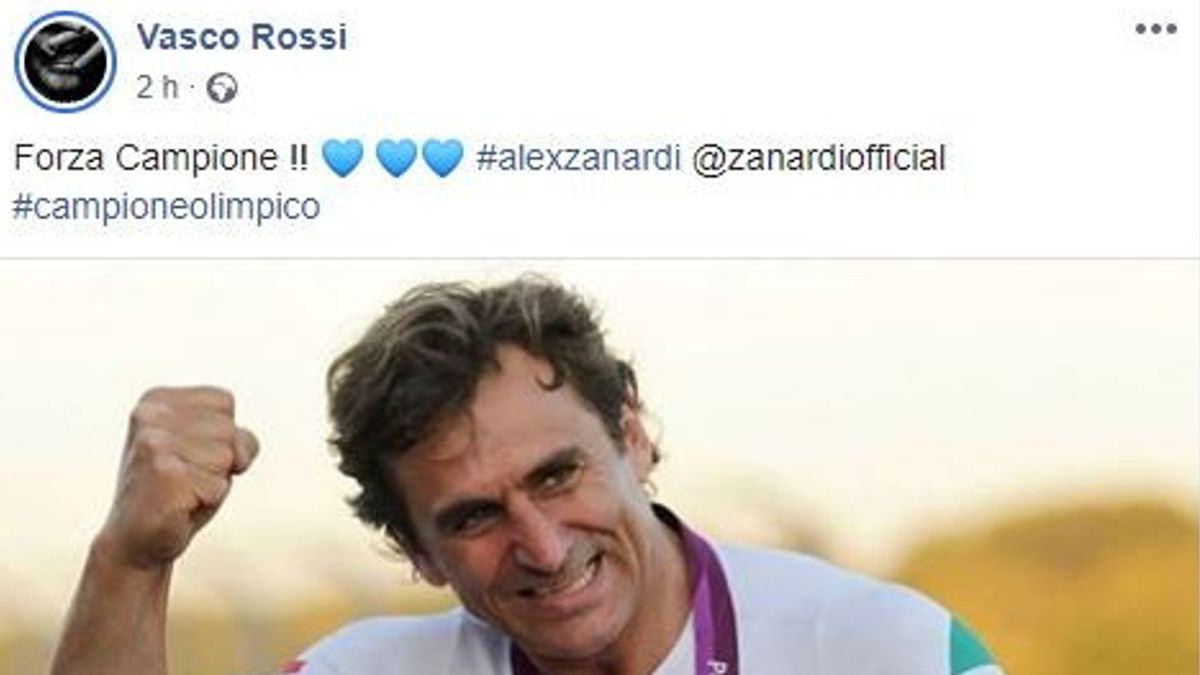Click the Vasco Rossi page name

[x=241, y=36]
